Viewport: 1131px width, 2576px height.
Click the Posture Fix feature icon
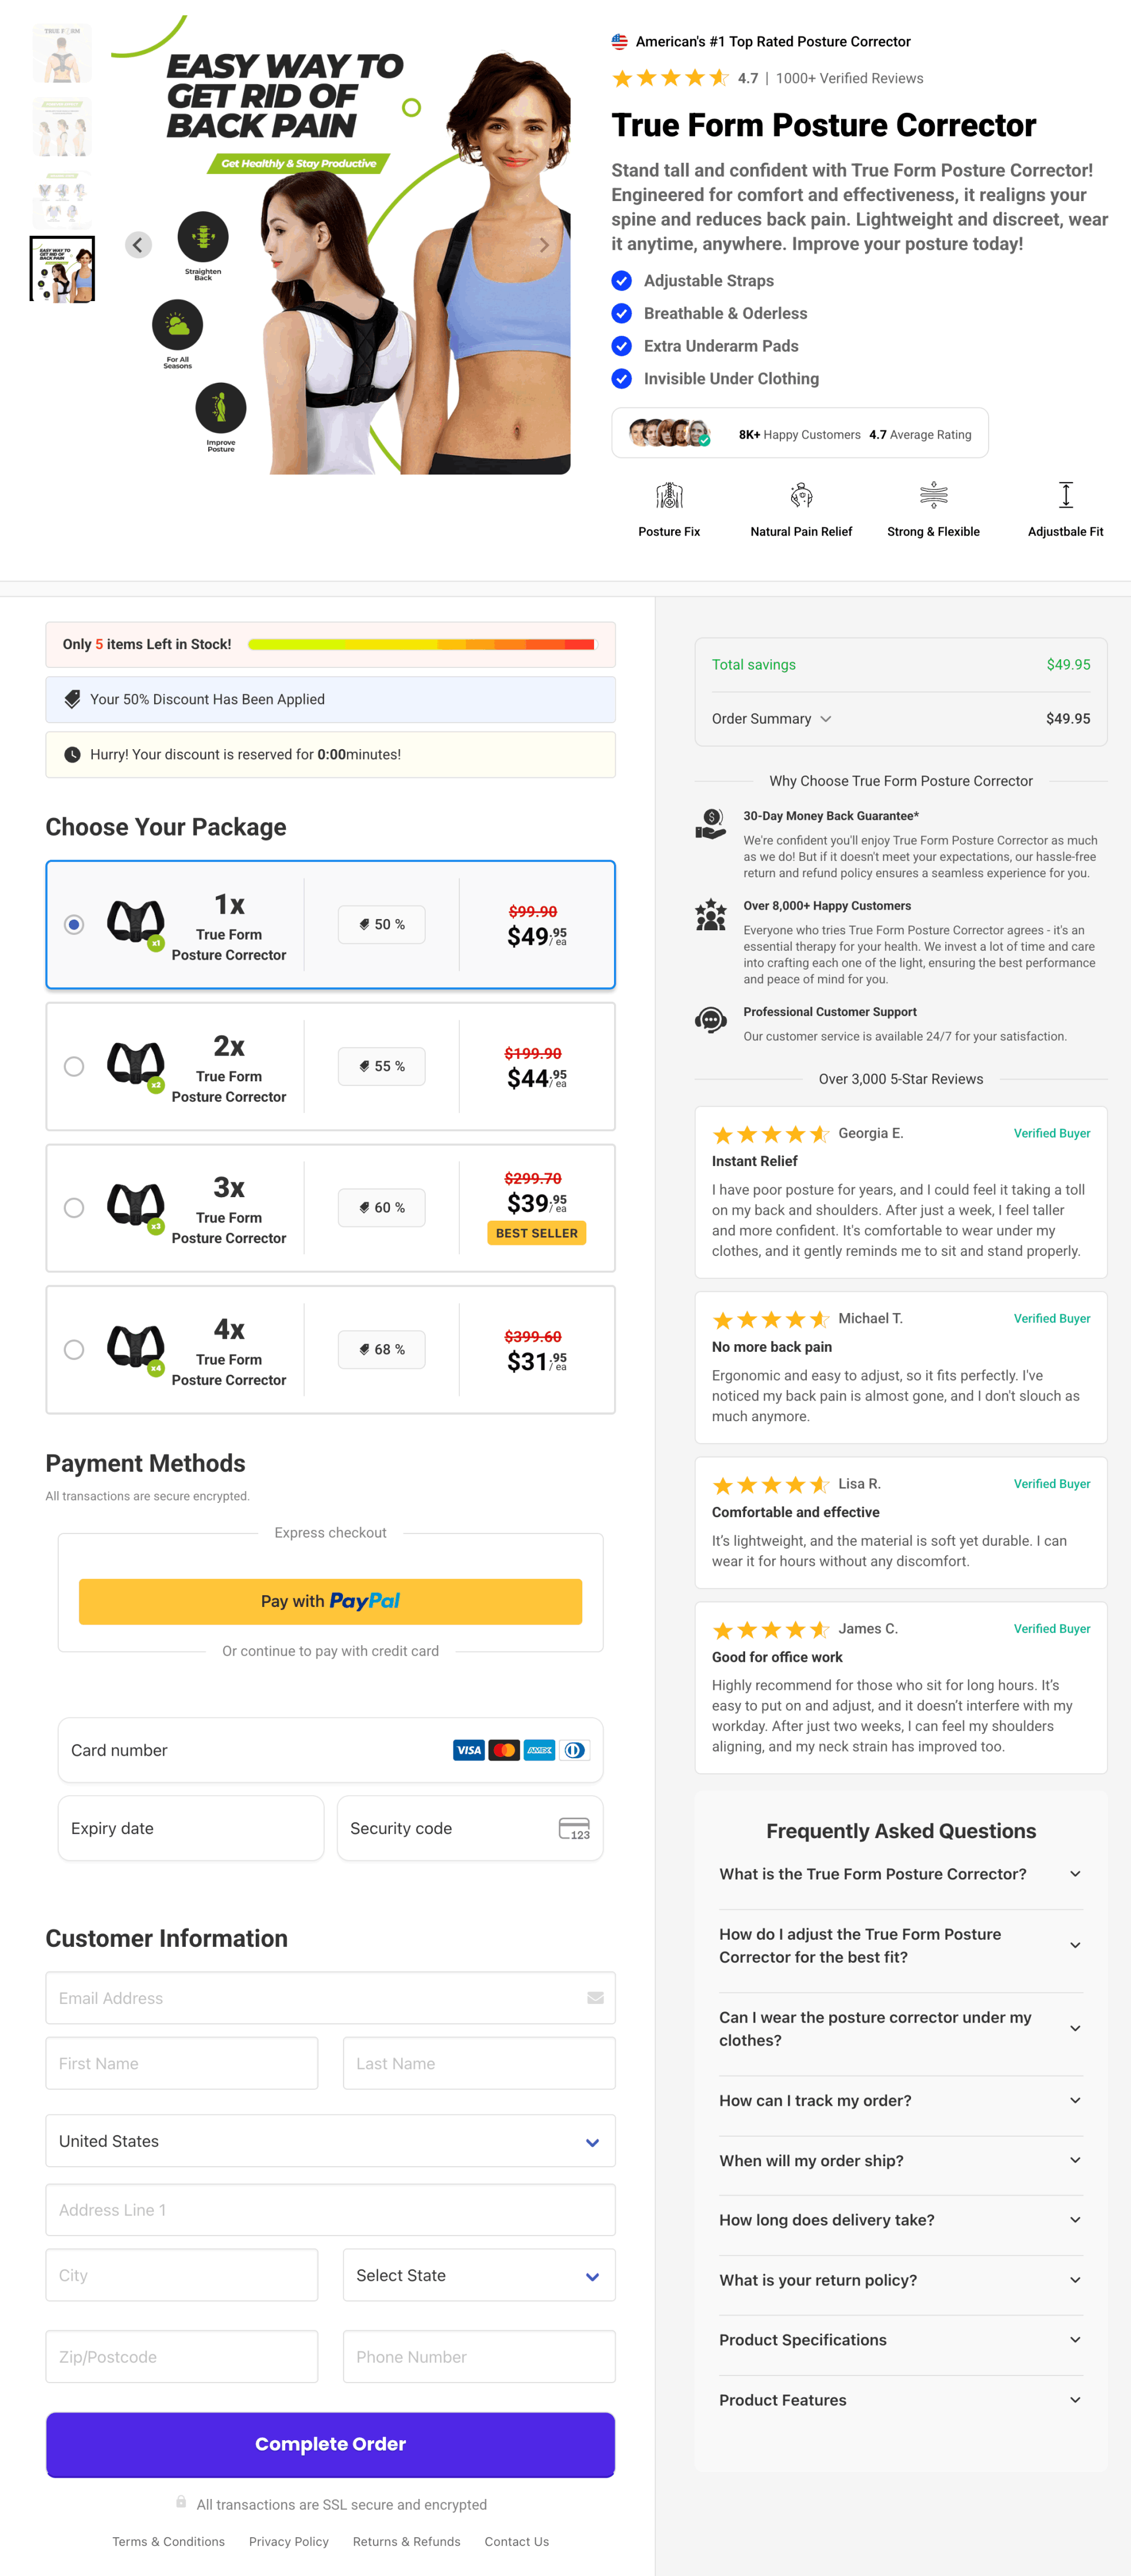669,495
